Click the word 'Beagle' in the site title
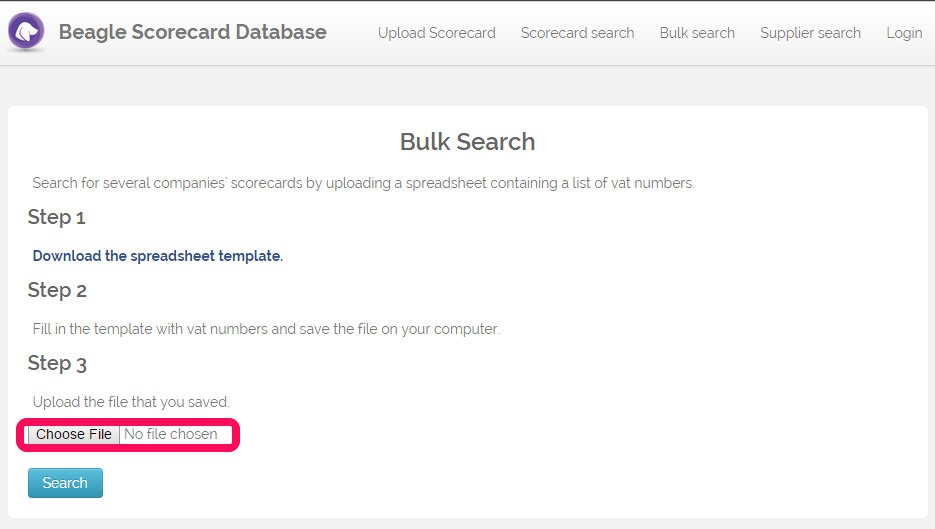This screenshot has height=529, width=935. tap(92, 32)
